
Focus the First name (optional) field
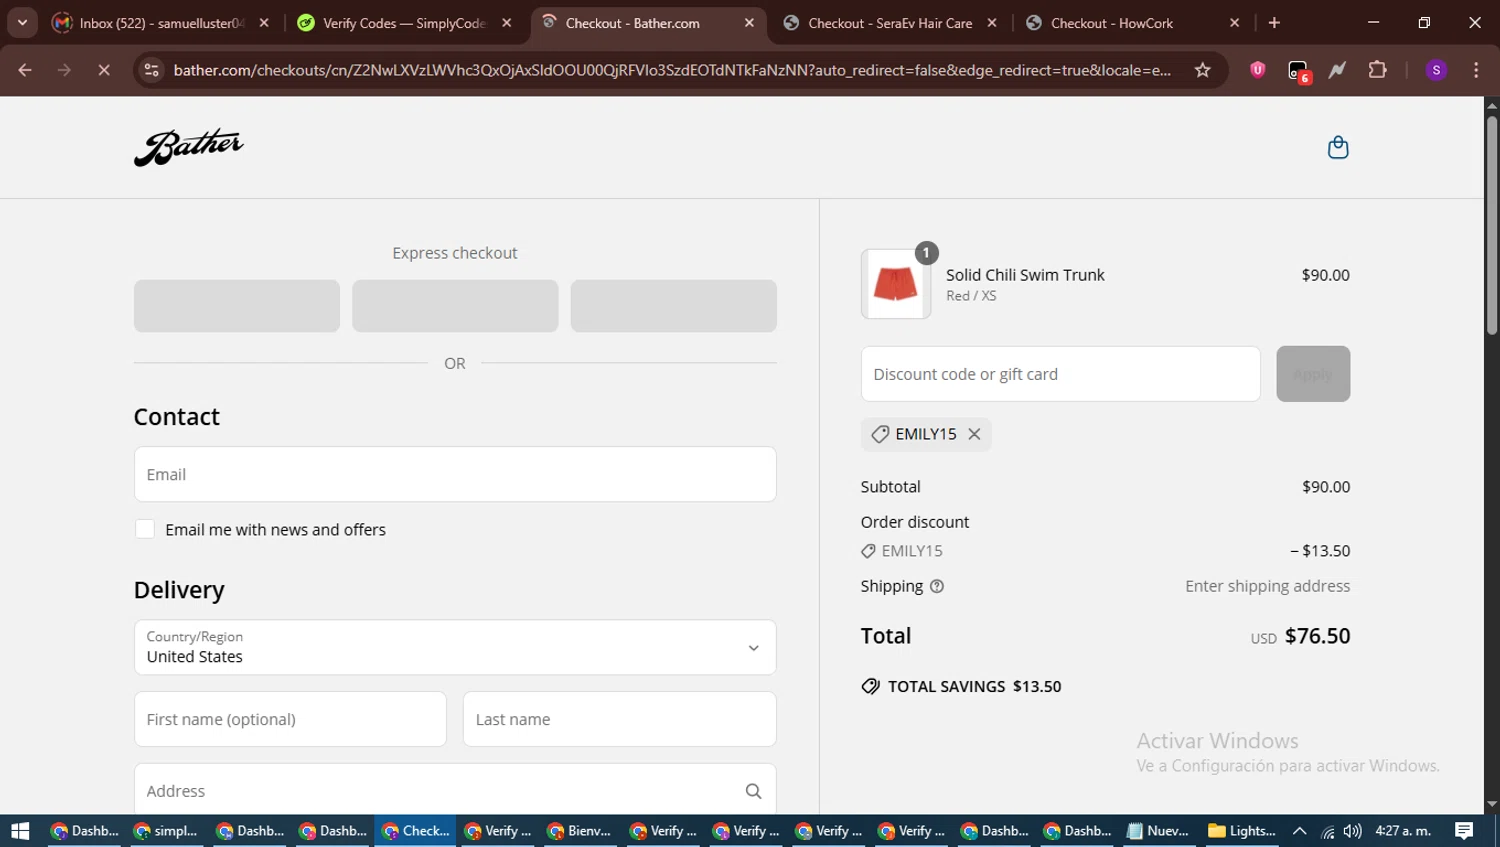[x=290, y=719]
